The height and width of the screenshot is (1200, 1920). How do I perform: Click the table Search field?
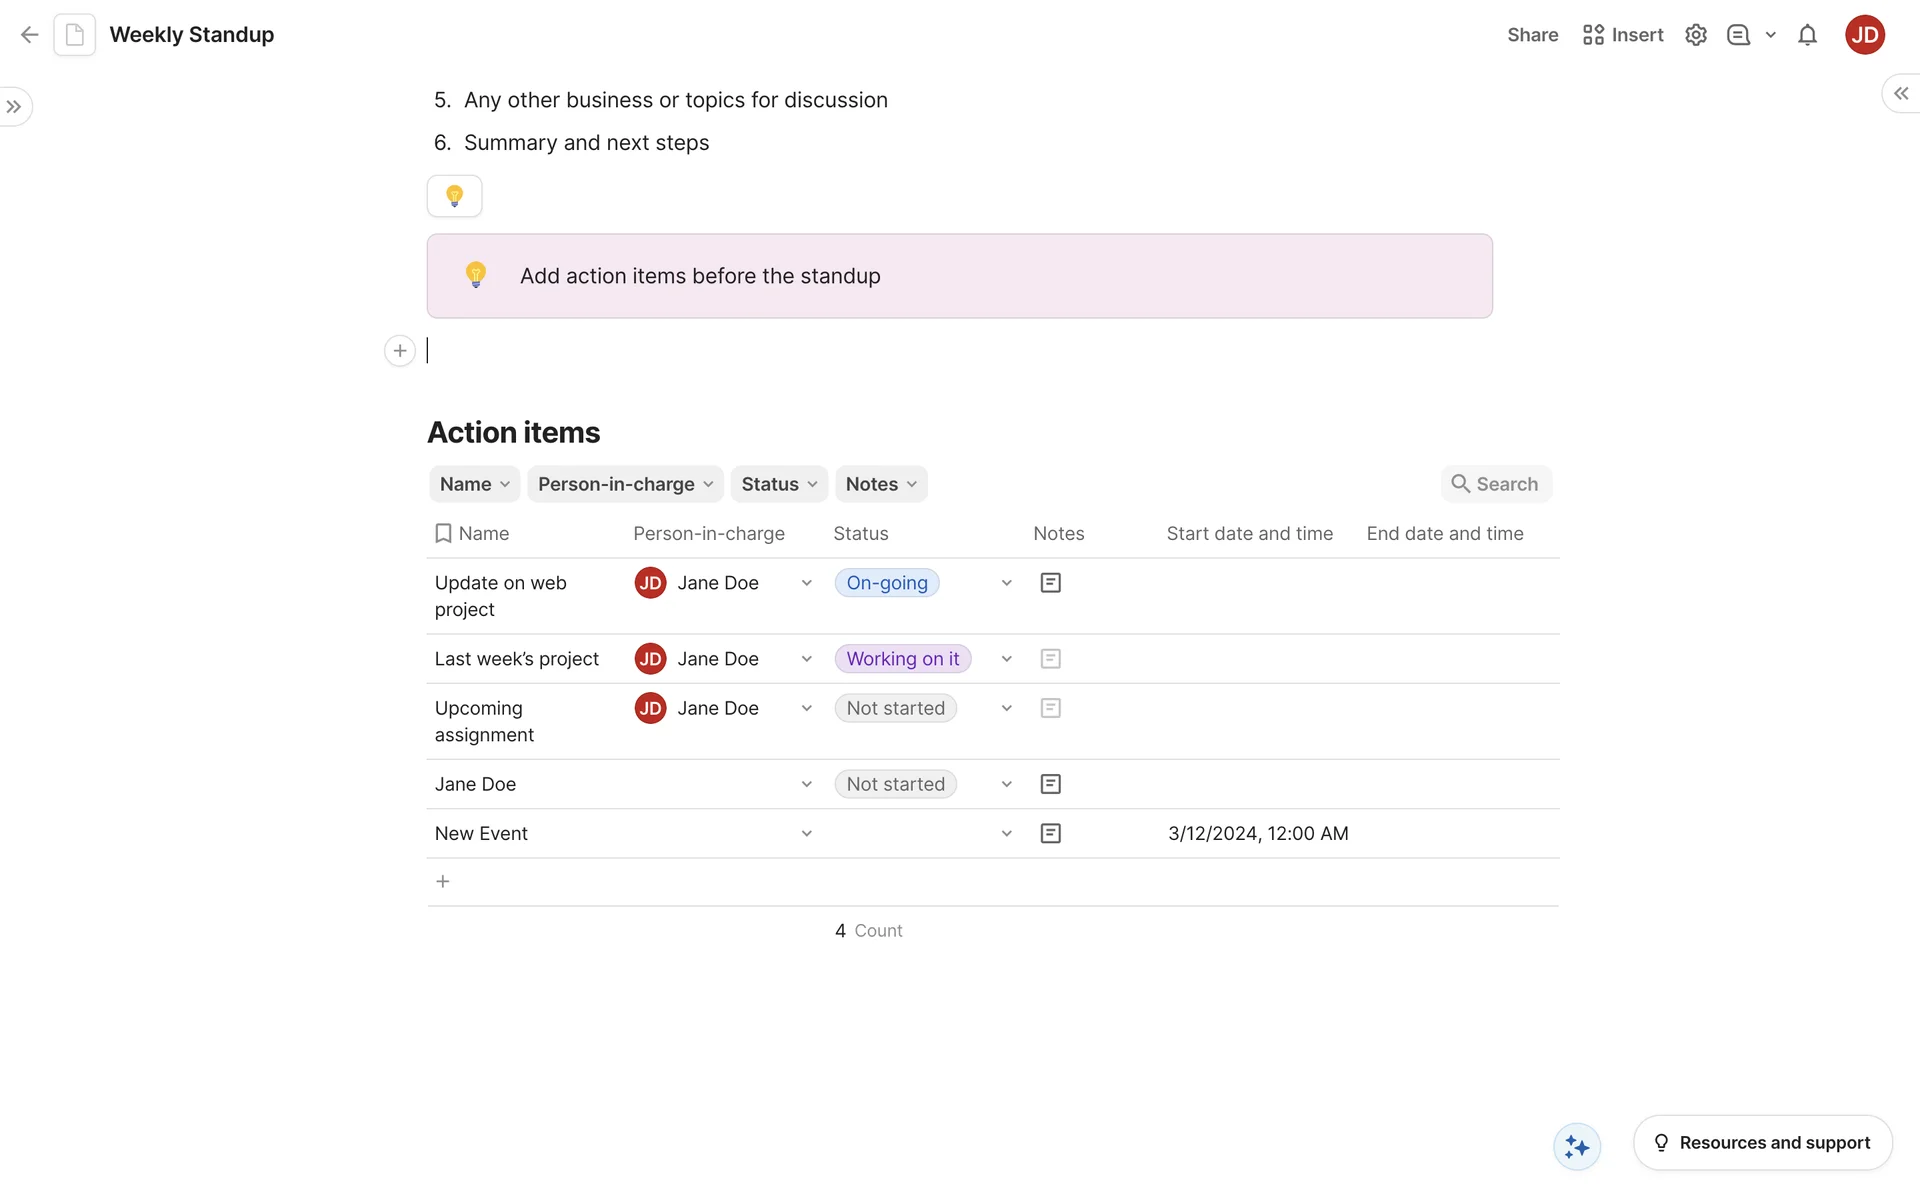pos(1496,484)
